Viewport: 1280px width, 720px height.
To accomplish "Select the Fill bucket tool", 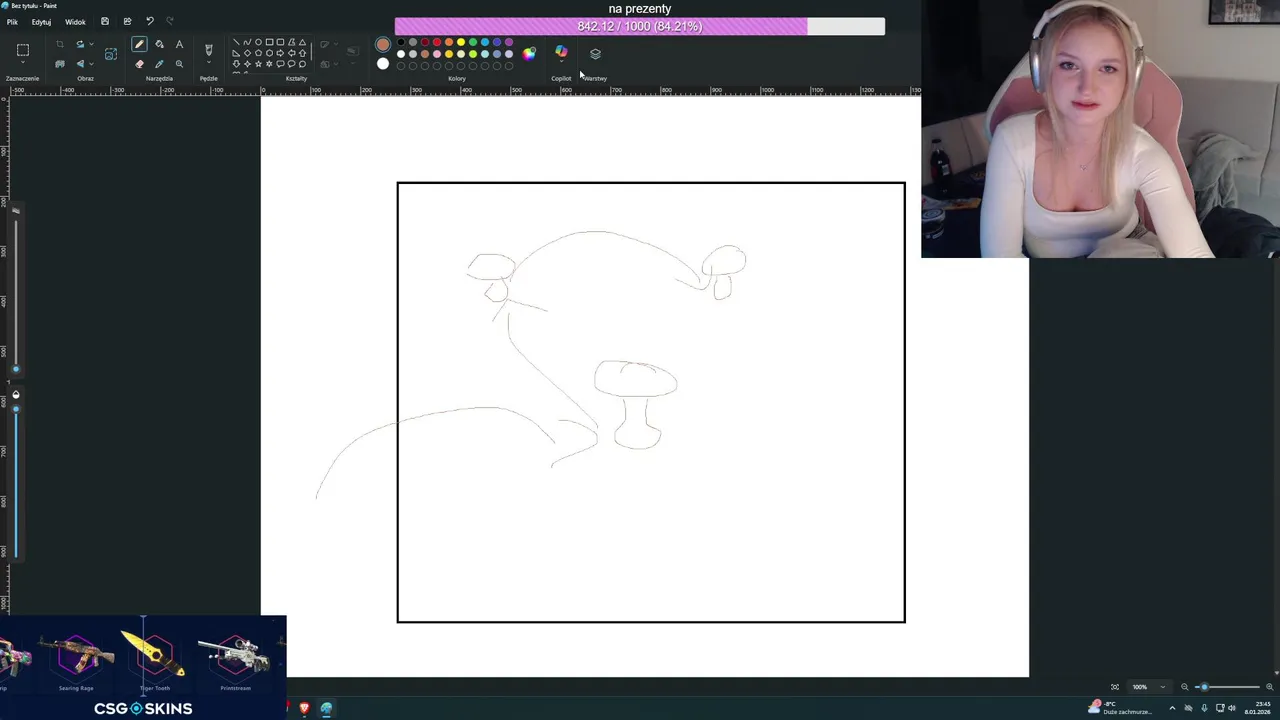I will (x=159, y=44).
